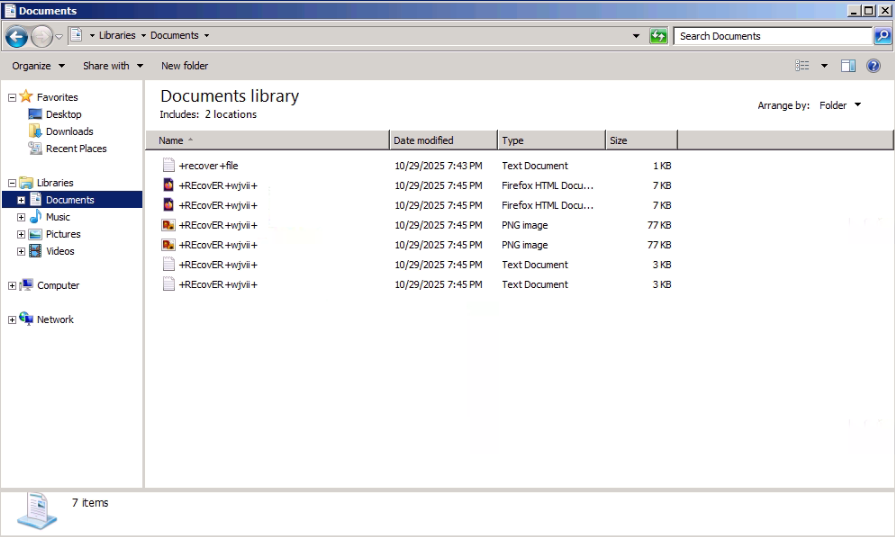Select the file name +recover+file

208,165
